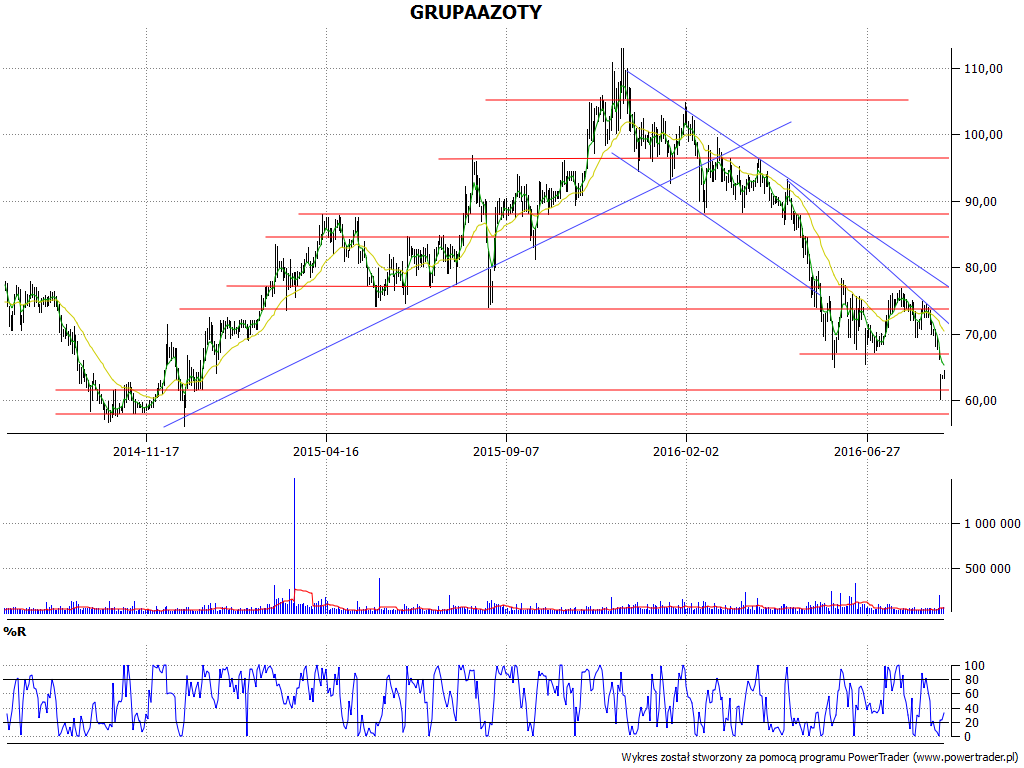Click the 2014-11-17 date label
This screenshot has width=1024, height=768.
pyautogui.click(x=146, y=451)
